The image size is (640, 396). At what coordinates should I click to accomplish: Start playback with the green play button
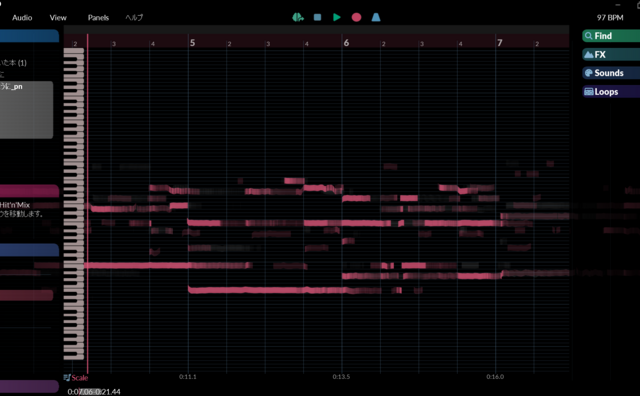coord(337,17)
